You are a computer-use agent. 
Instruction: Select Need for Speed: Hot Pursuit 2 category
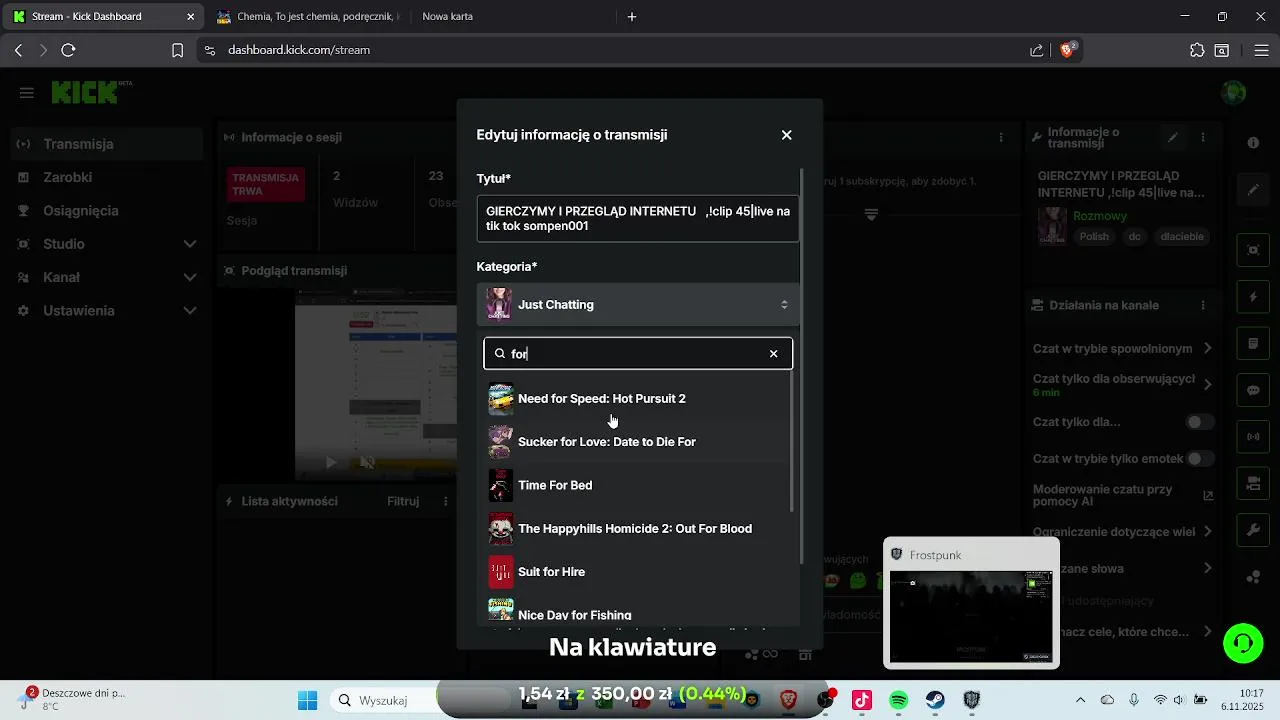pos(637,399)
